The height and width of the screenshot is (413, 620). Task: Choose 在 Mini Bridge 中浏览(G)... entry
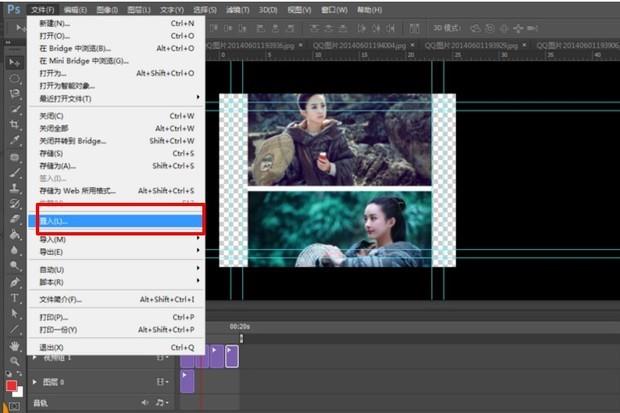tap(117, 61)
